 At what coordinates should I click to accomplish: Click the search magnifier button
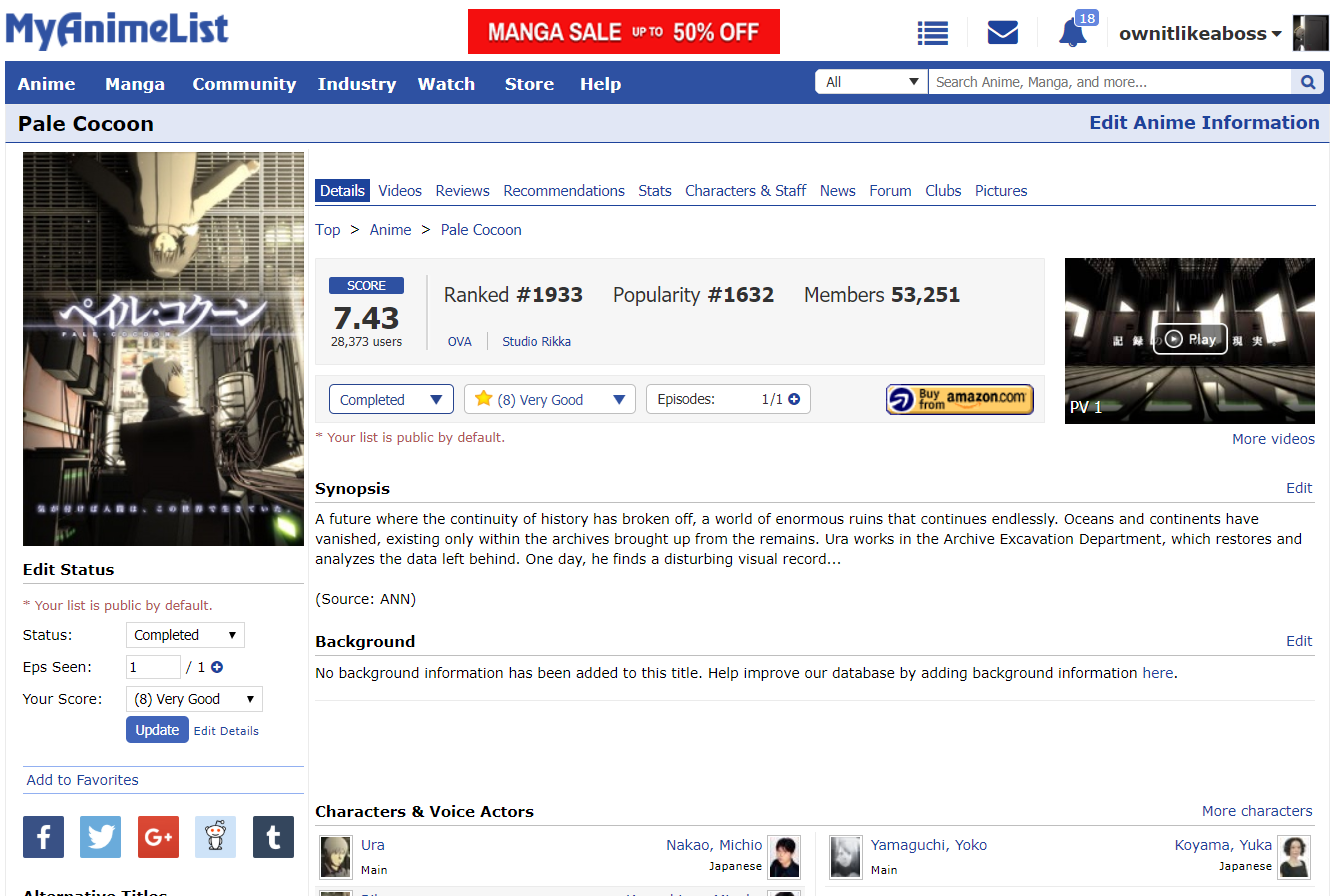pos(1307,82)
